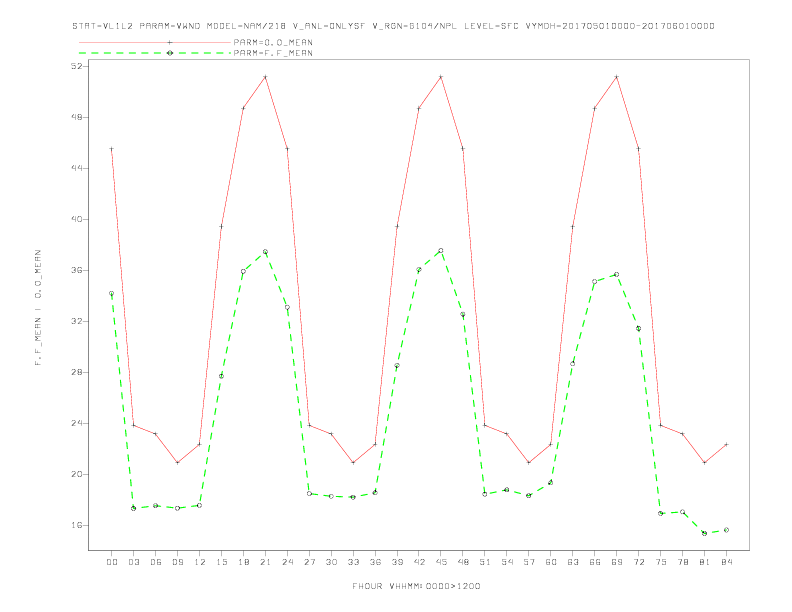The height and width of the screenshot is (612, 792).
Task: Click the x-axis forecast hour label 51
Action: [485, 562]
